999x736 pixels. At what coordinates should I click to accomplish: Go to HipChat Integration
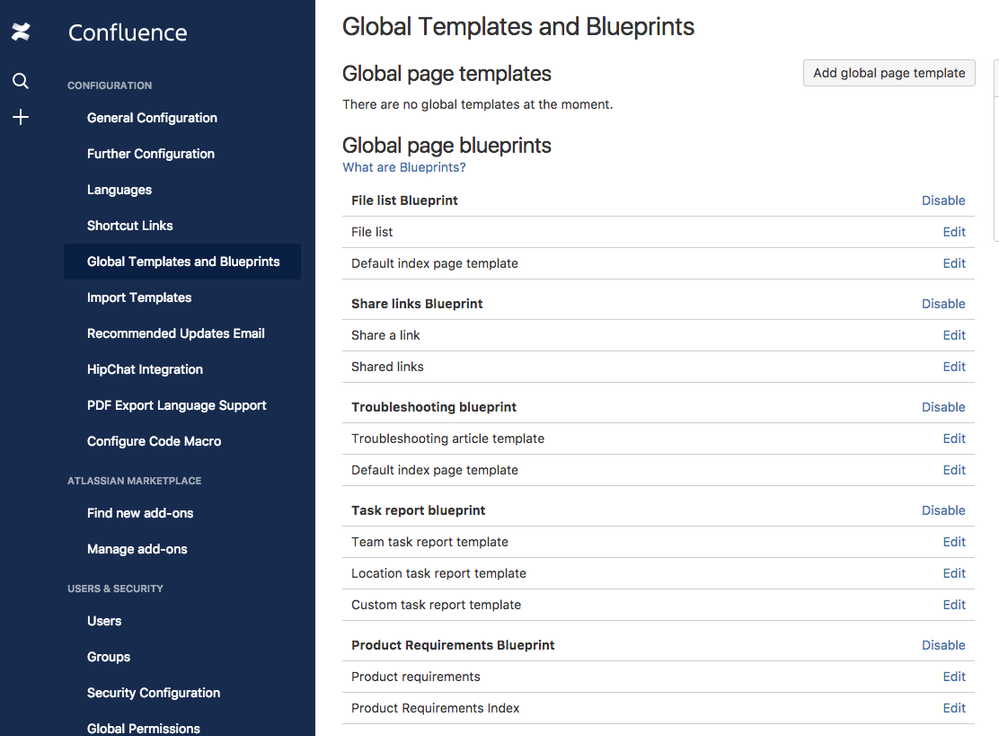pos(145,370)
